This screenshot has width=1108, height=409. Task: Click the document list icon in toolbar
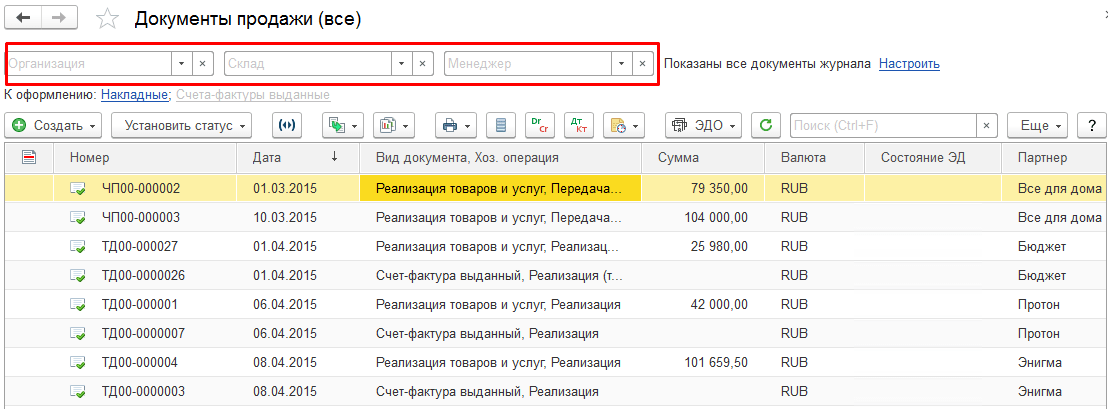pos(502,126)
